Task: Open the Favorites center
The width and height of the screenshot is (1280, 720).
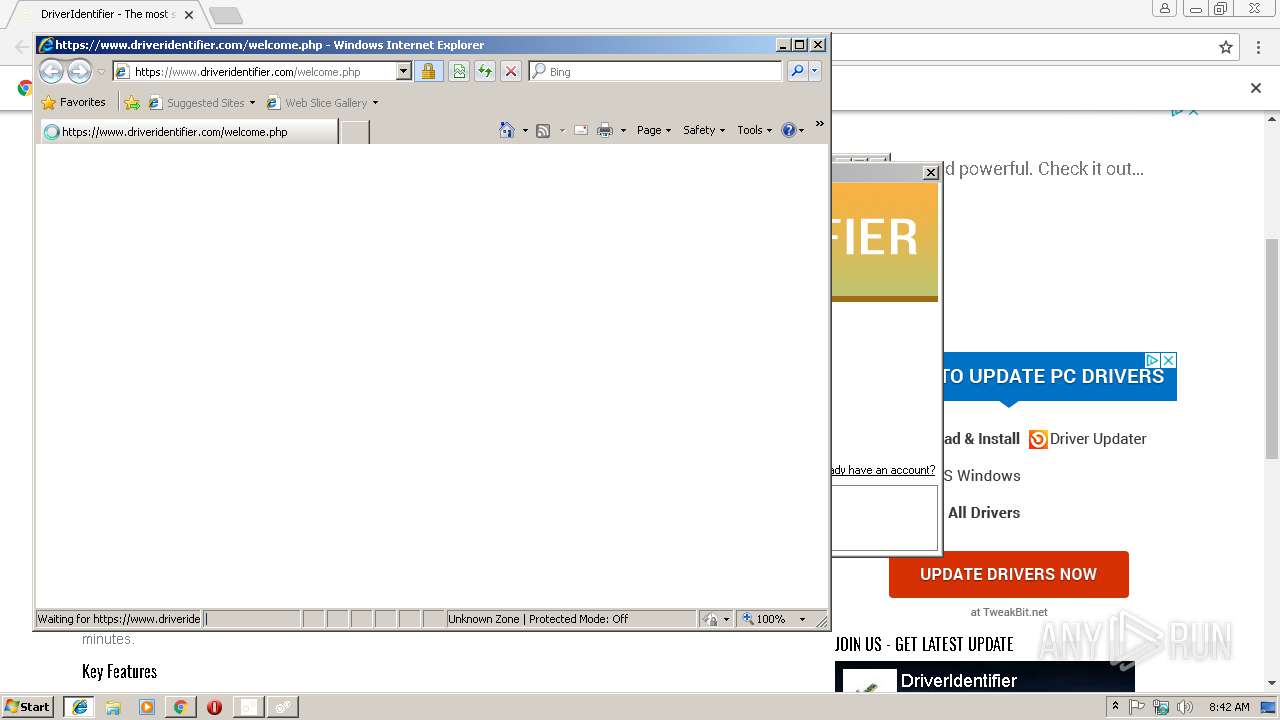Action: [x=73, y=102]
